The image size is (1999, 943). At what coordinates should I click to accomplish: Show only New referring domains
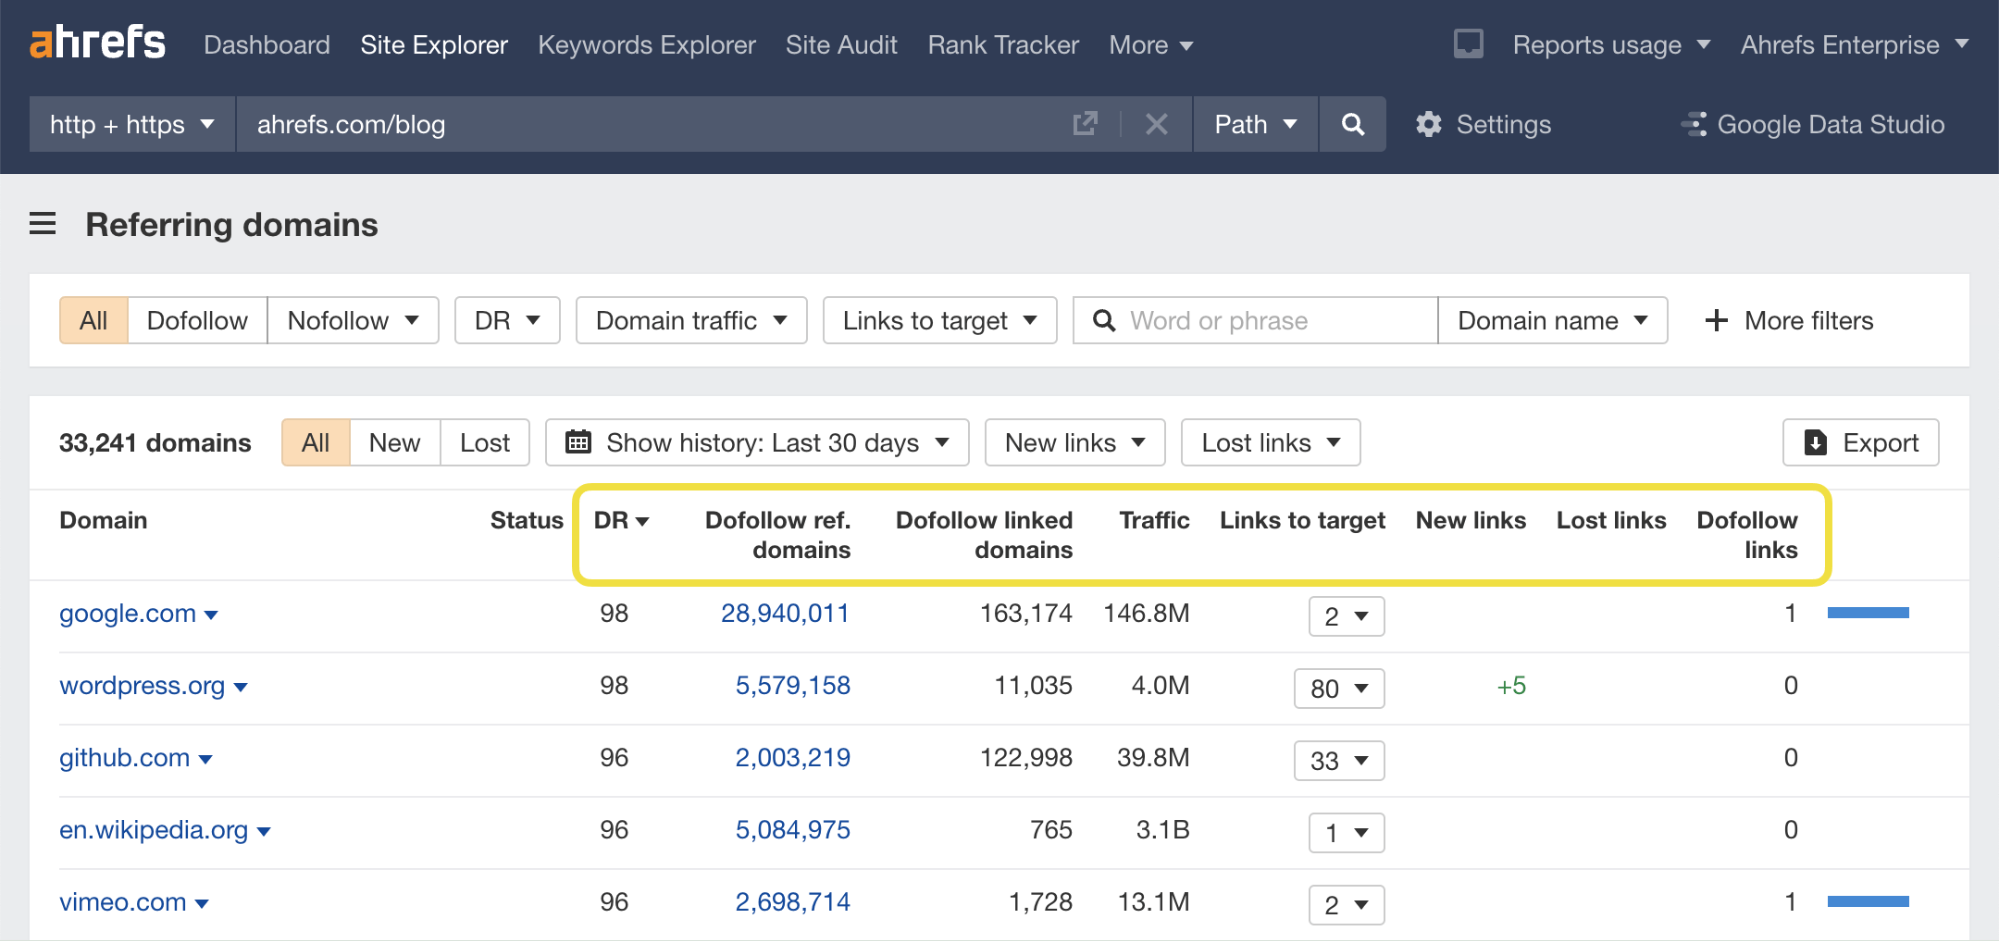[x=394, y=442]
